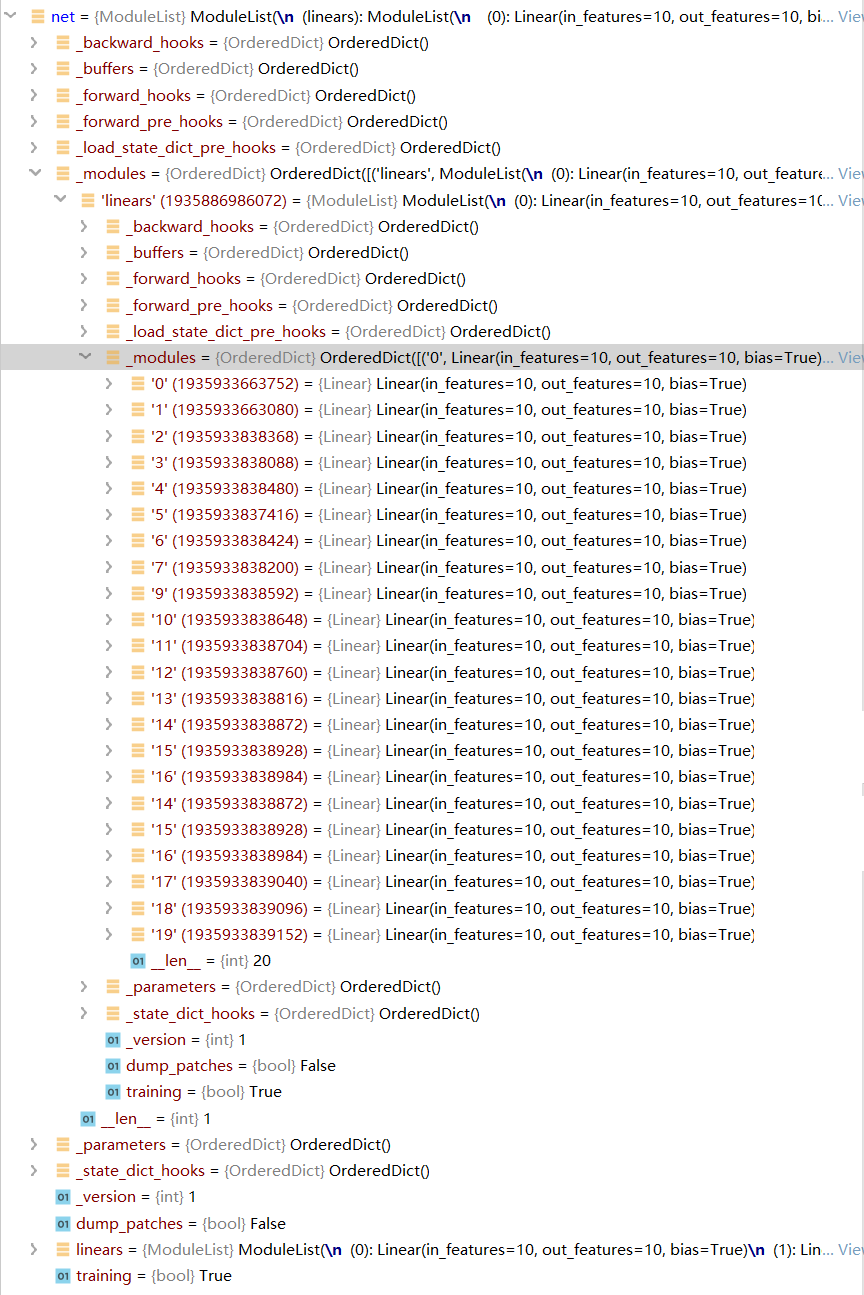Select the text "'0' (1935933663752)"
The width and height of the screenshot is (864, 1295).
(x=224, y=384)
